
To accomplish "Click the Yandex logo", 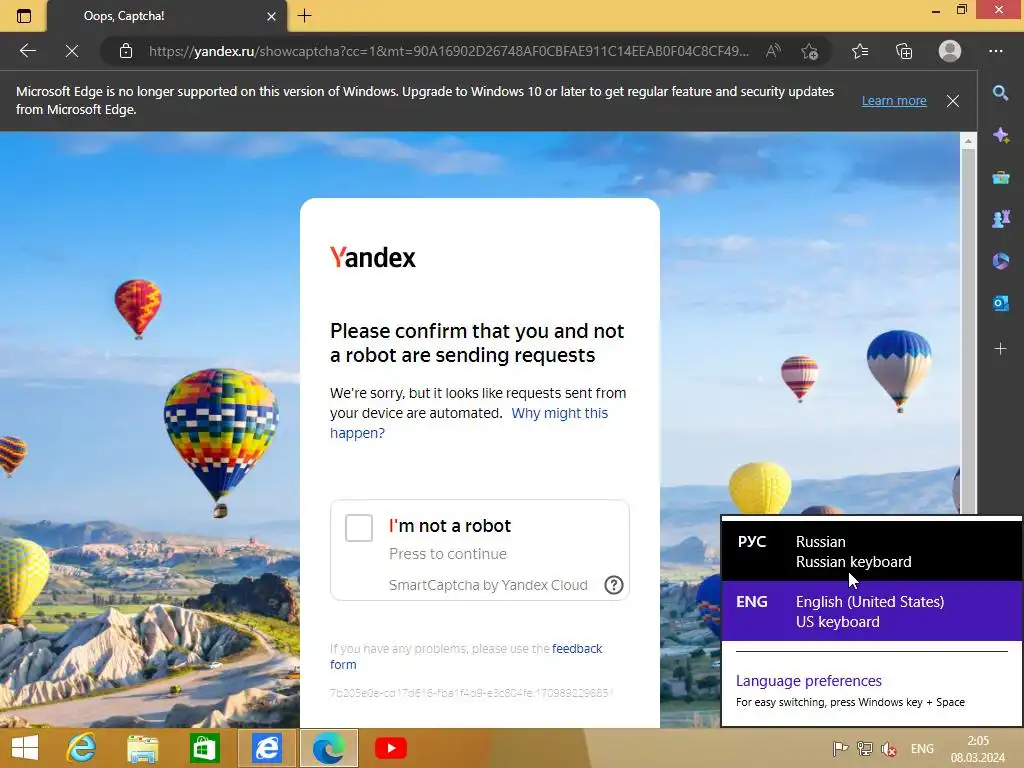I will tap(372, 257).
